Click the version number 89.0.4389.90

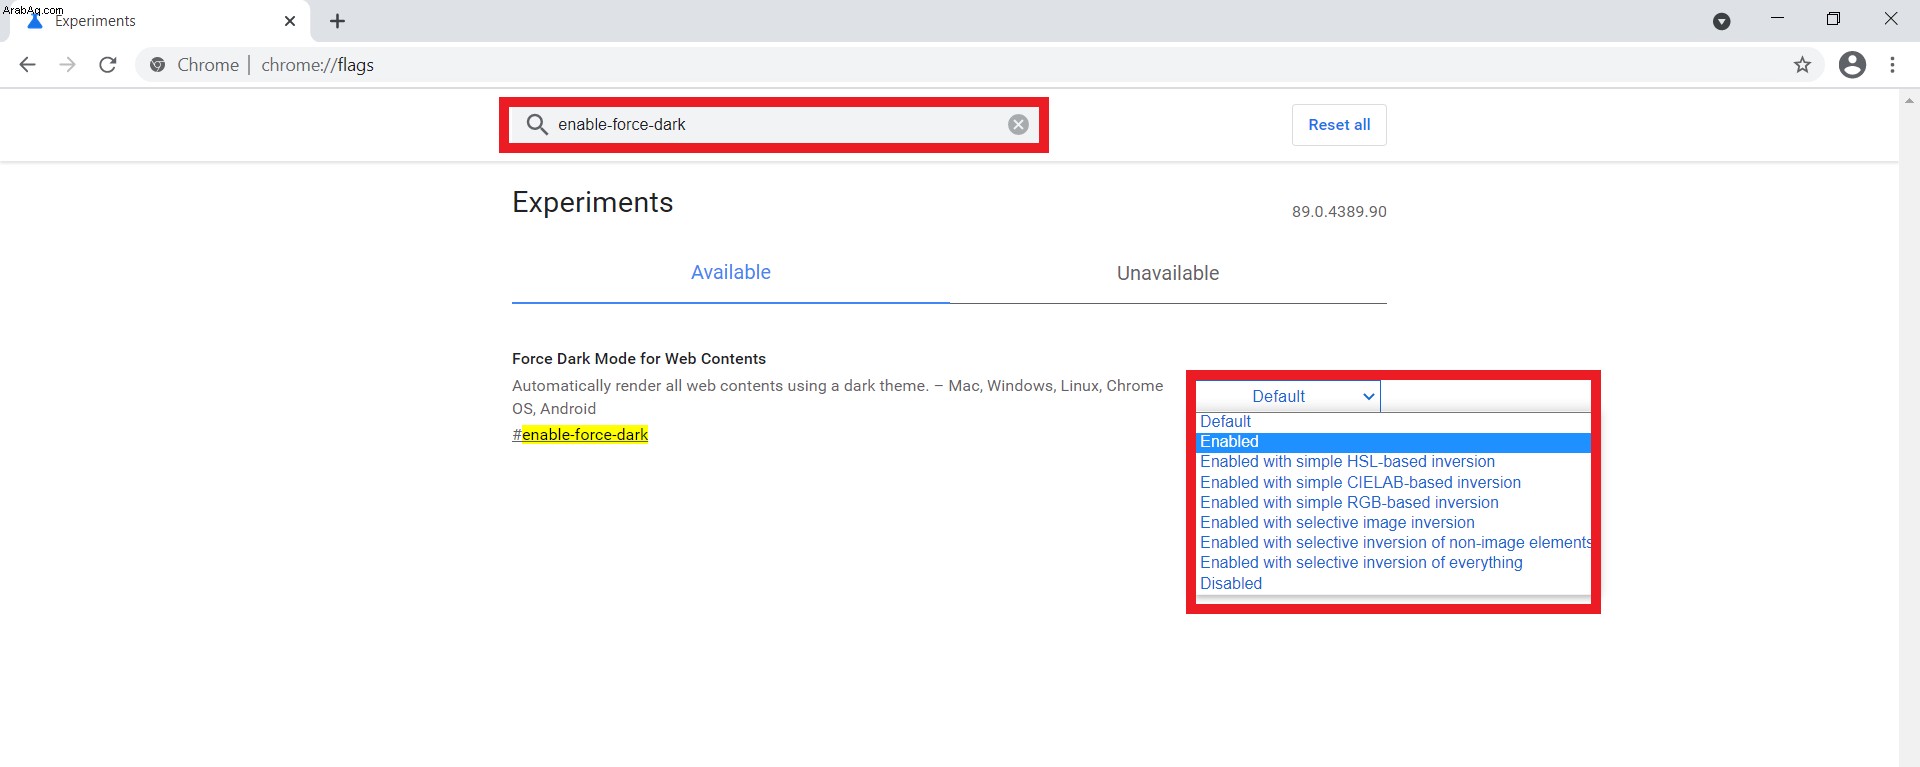click(1339, 212)
